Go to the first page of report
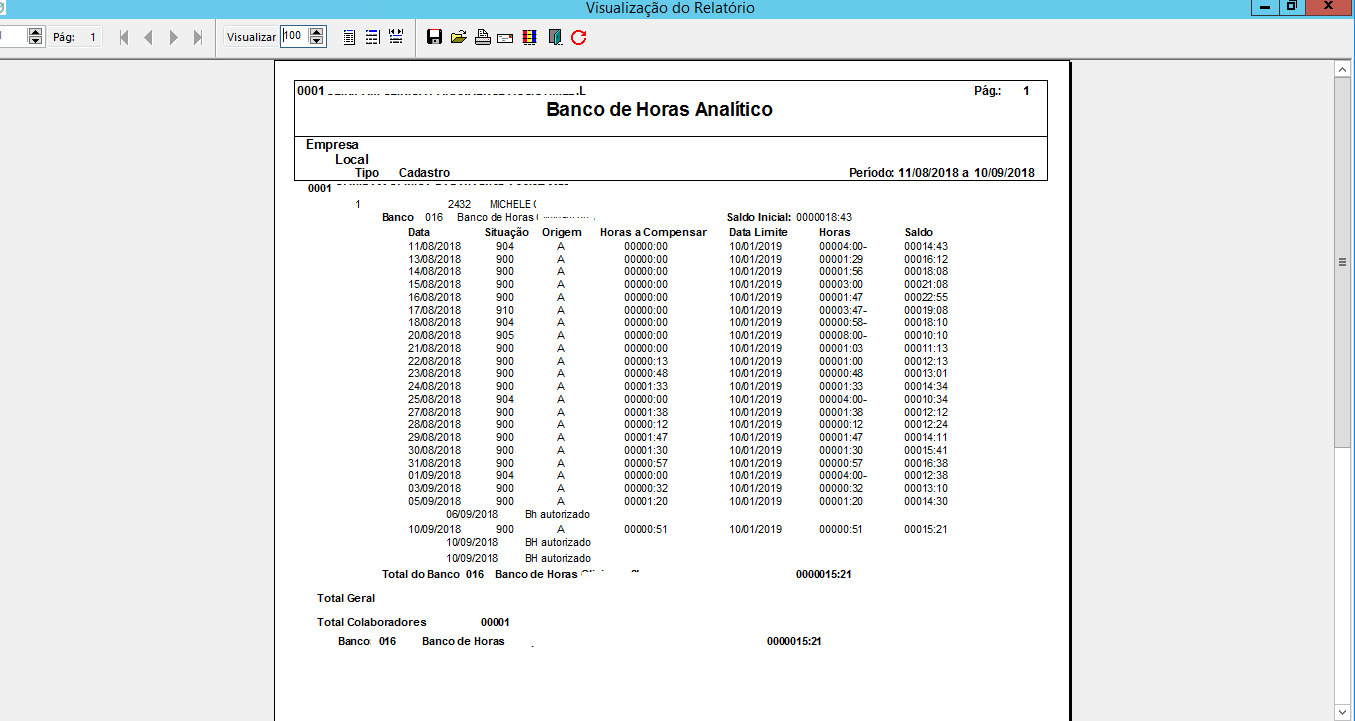Screen dimensions: 1355x721 pyautogui.click(x=124, y=37)
